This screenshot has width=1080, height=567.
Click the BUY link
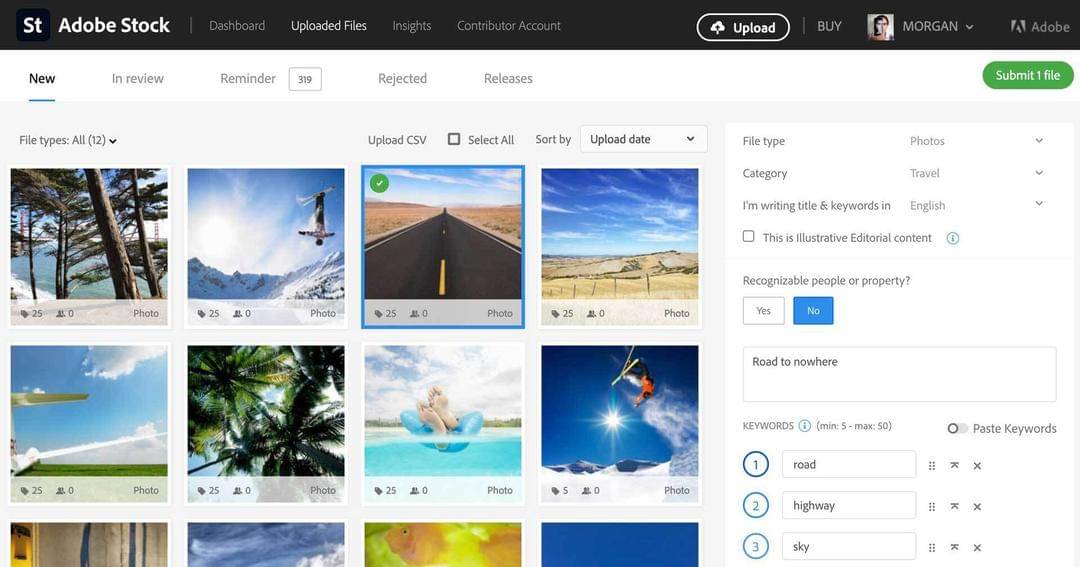pos(829,26)
